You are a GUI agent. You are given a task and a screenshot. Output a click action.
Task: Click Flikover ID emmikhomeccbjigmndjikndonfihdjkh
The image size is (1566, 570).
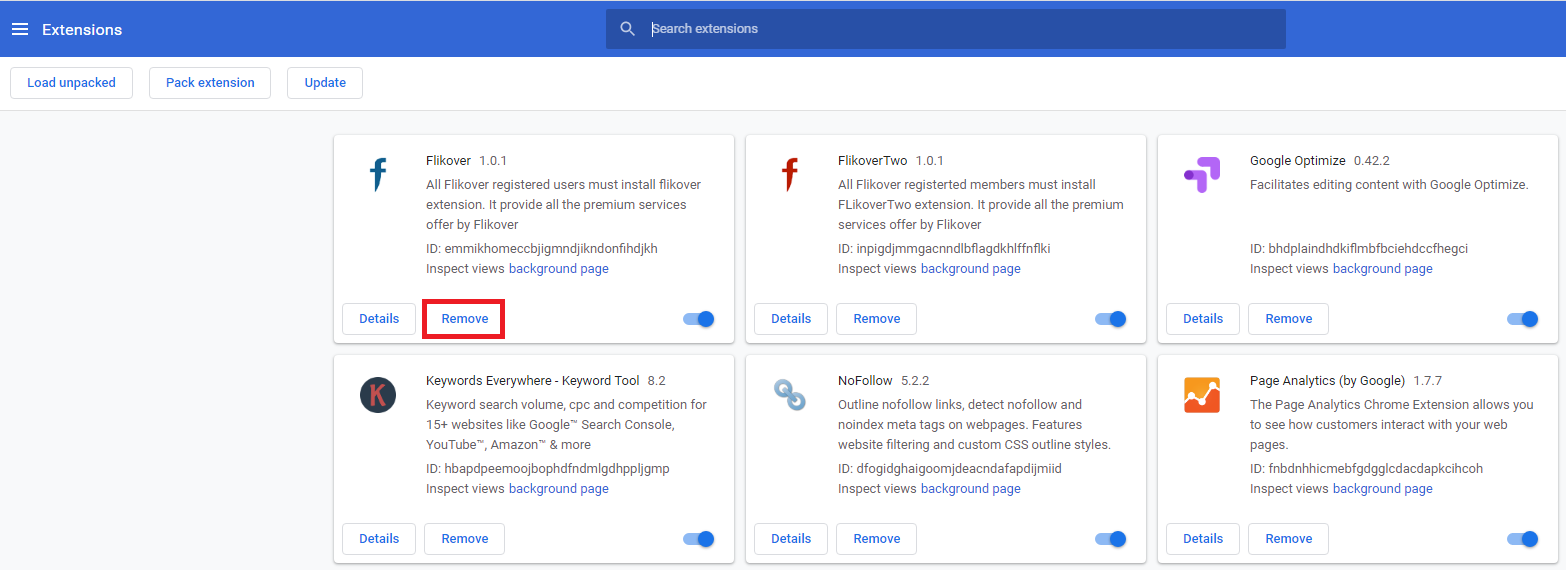[x=542, y=249]
